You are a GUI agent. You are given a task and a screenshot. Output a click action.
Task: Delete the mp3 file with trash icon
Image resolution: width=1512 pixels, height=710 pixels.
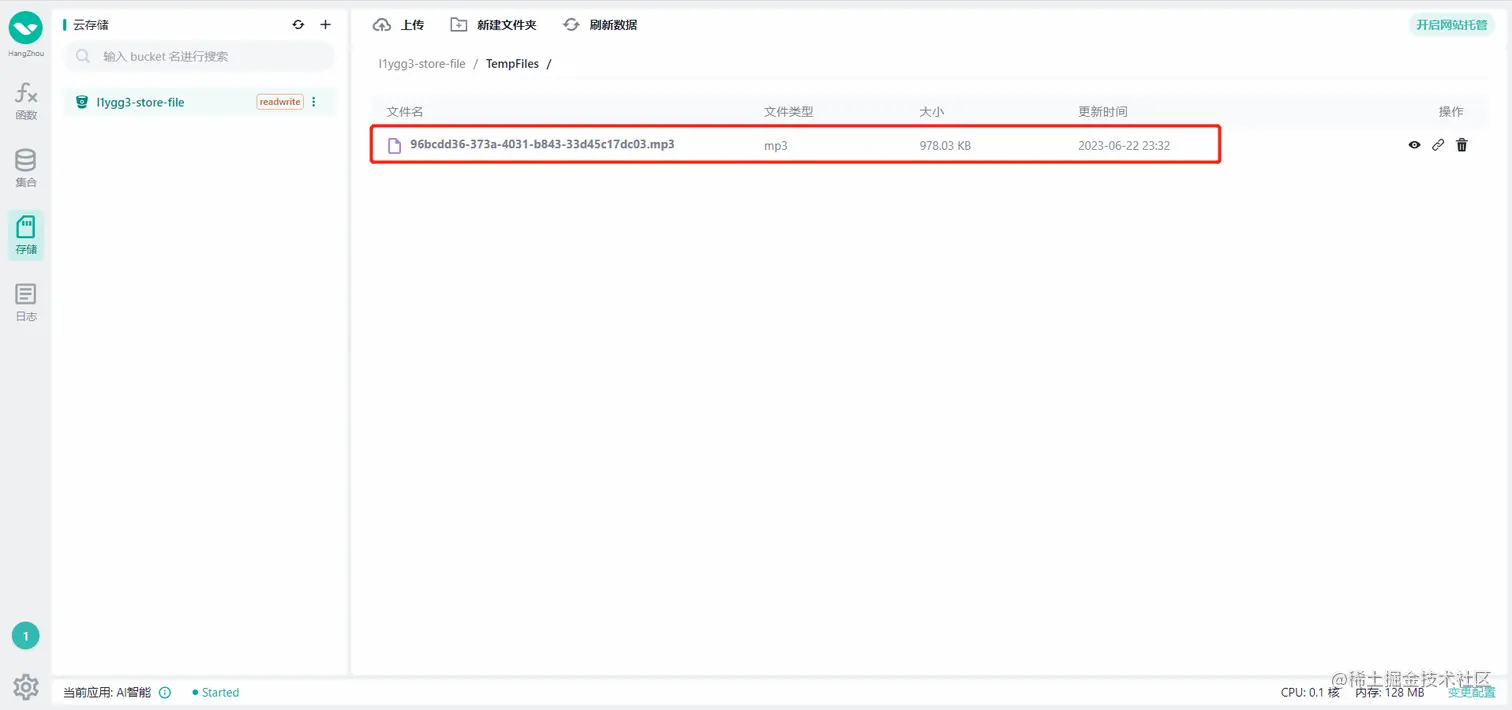tap(1462, 145)
